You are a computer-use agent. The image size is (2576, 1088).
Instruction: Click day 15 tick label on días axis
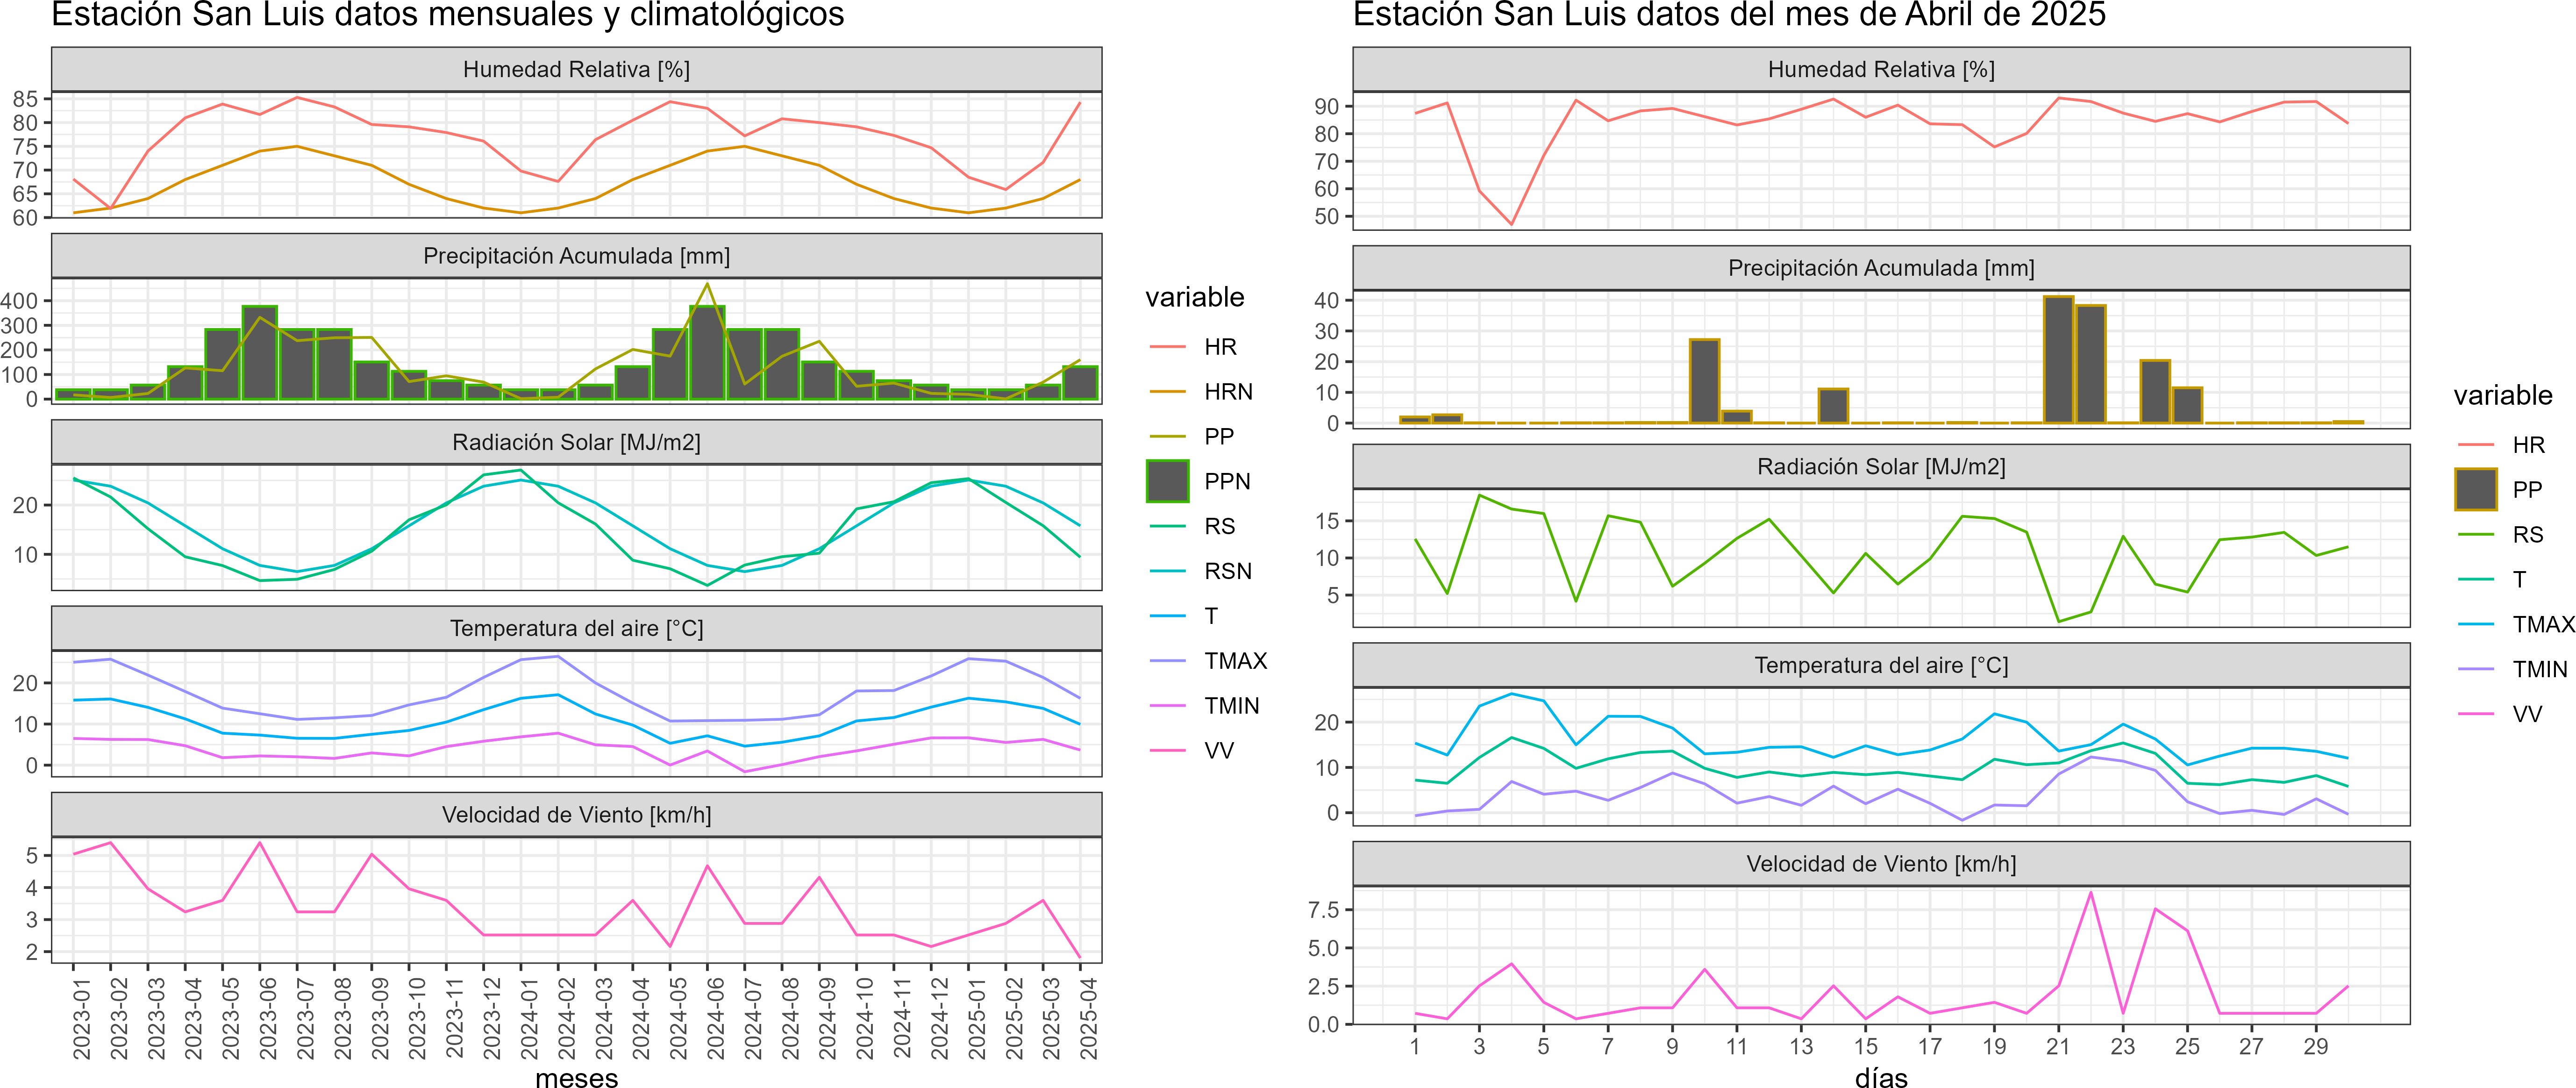1865,1046
